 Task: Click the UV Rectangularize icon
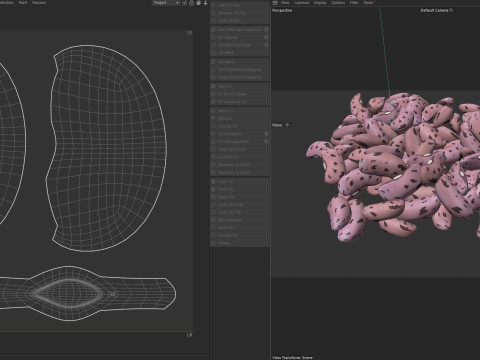click(x=213, y=141)
